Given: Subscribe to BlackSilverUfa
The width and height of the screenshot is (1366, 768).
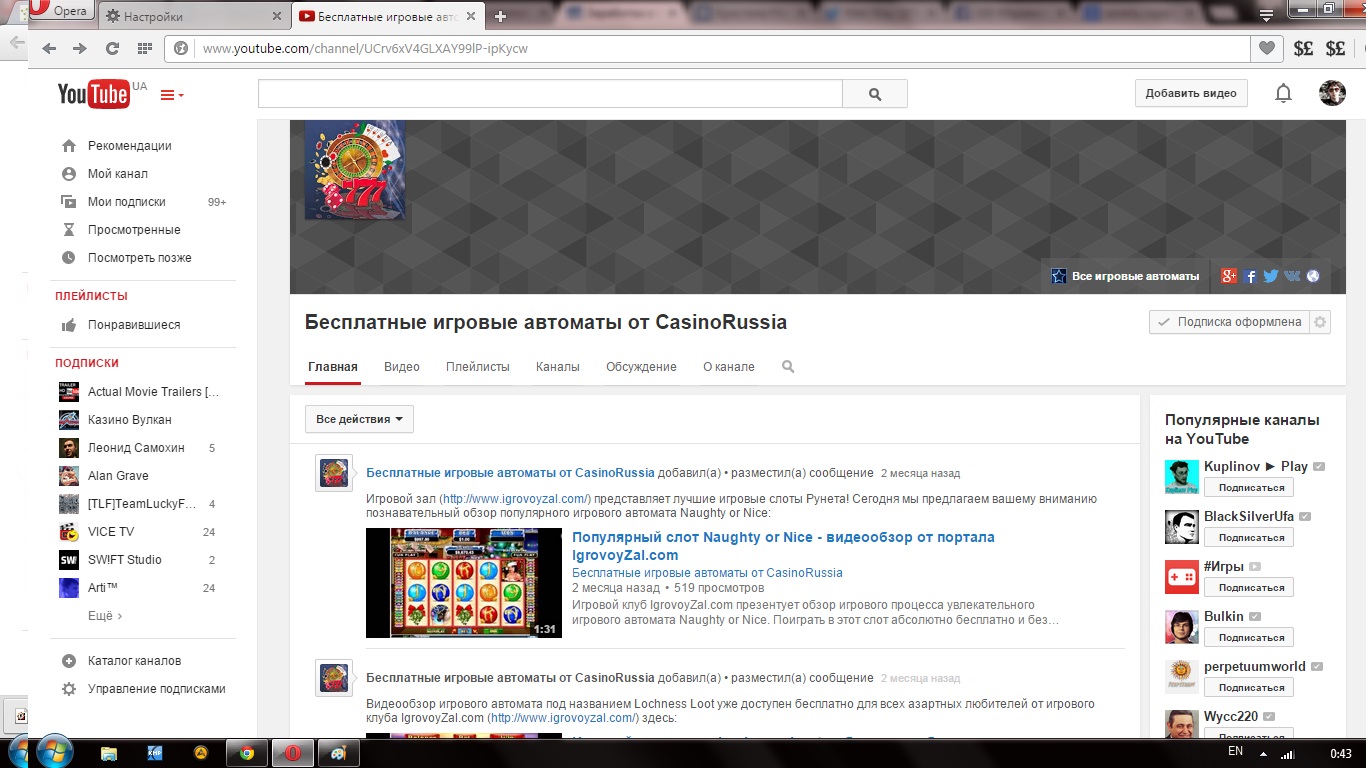Looking at the screenshot, I should 1249,538.
